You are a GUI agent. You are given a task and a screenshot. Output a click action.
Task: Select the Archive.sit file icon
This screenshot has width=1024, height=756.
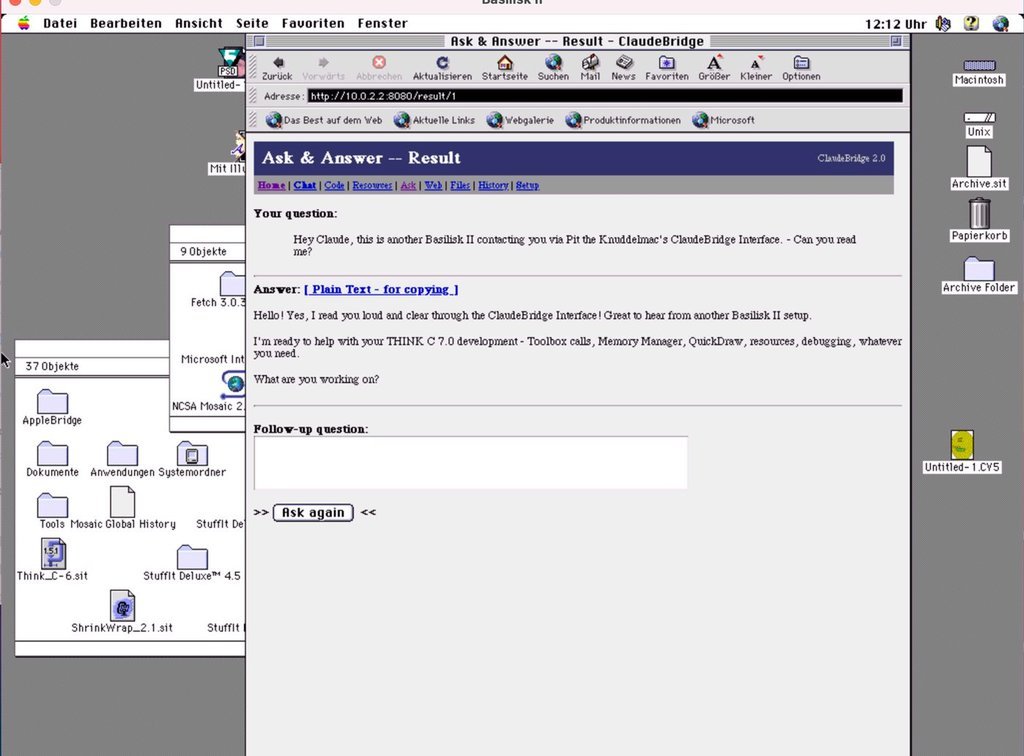click(979, 161)
